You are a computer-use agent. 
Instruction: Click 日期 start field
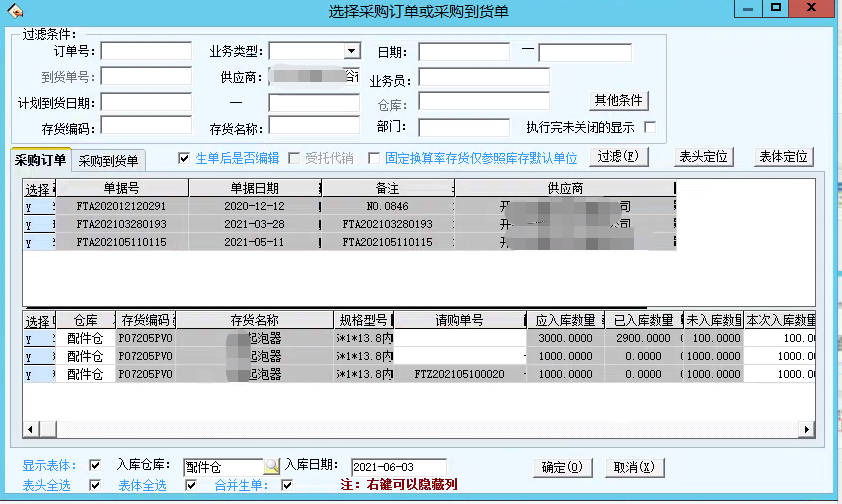point(464,52)
